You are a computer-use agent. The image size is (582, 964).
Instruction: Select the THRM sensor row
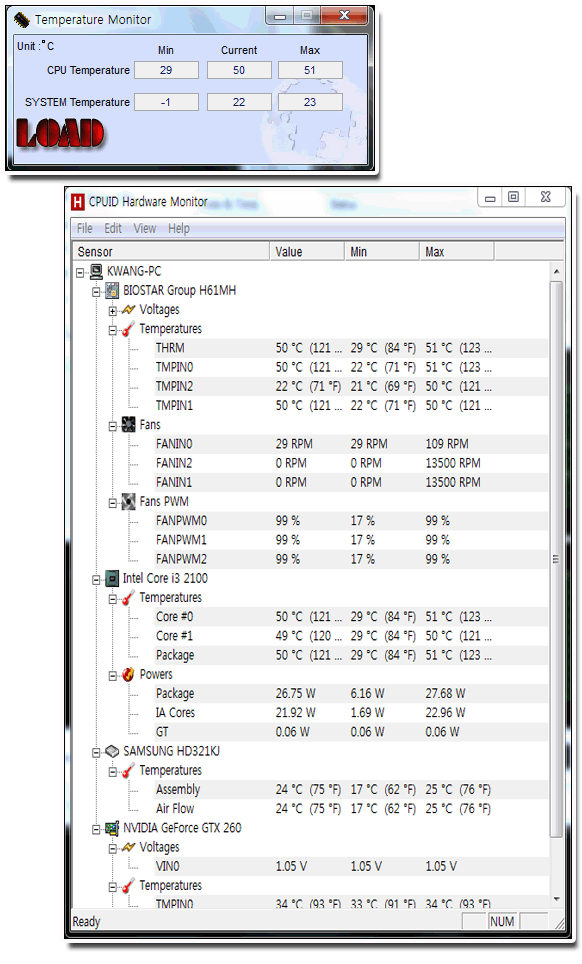click(351, 348)
